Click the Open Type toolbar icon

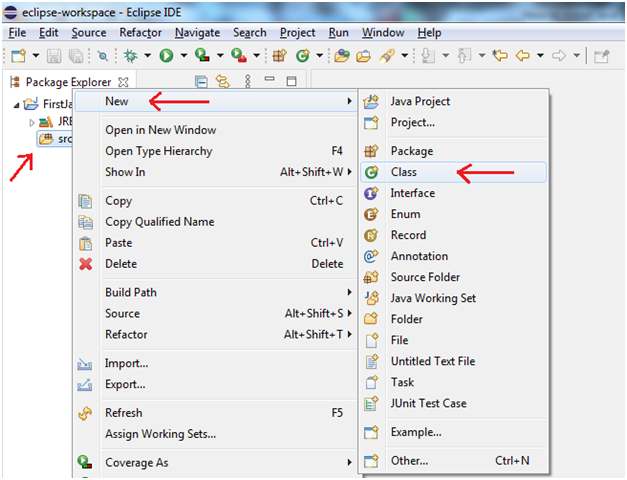342,56
